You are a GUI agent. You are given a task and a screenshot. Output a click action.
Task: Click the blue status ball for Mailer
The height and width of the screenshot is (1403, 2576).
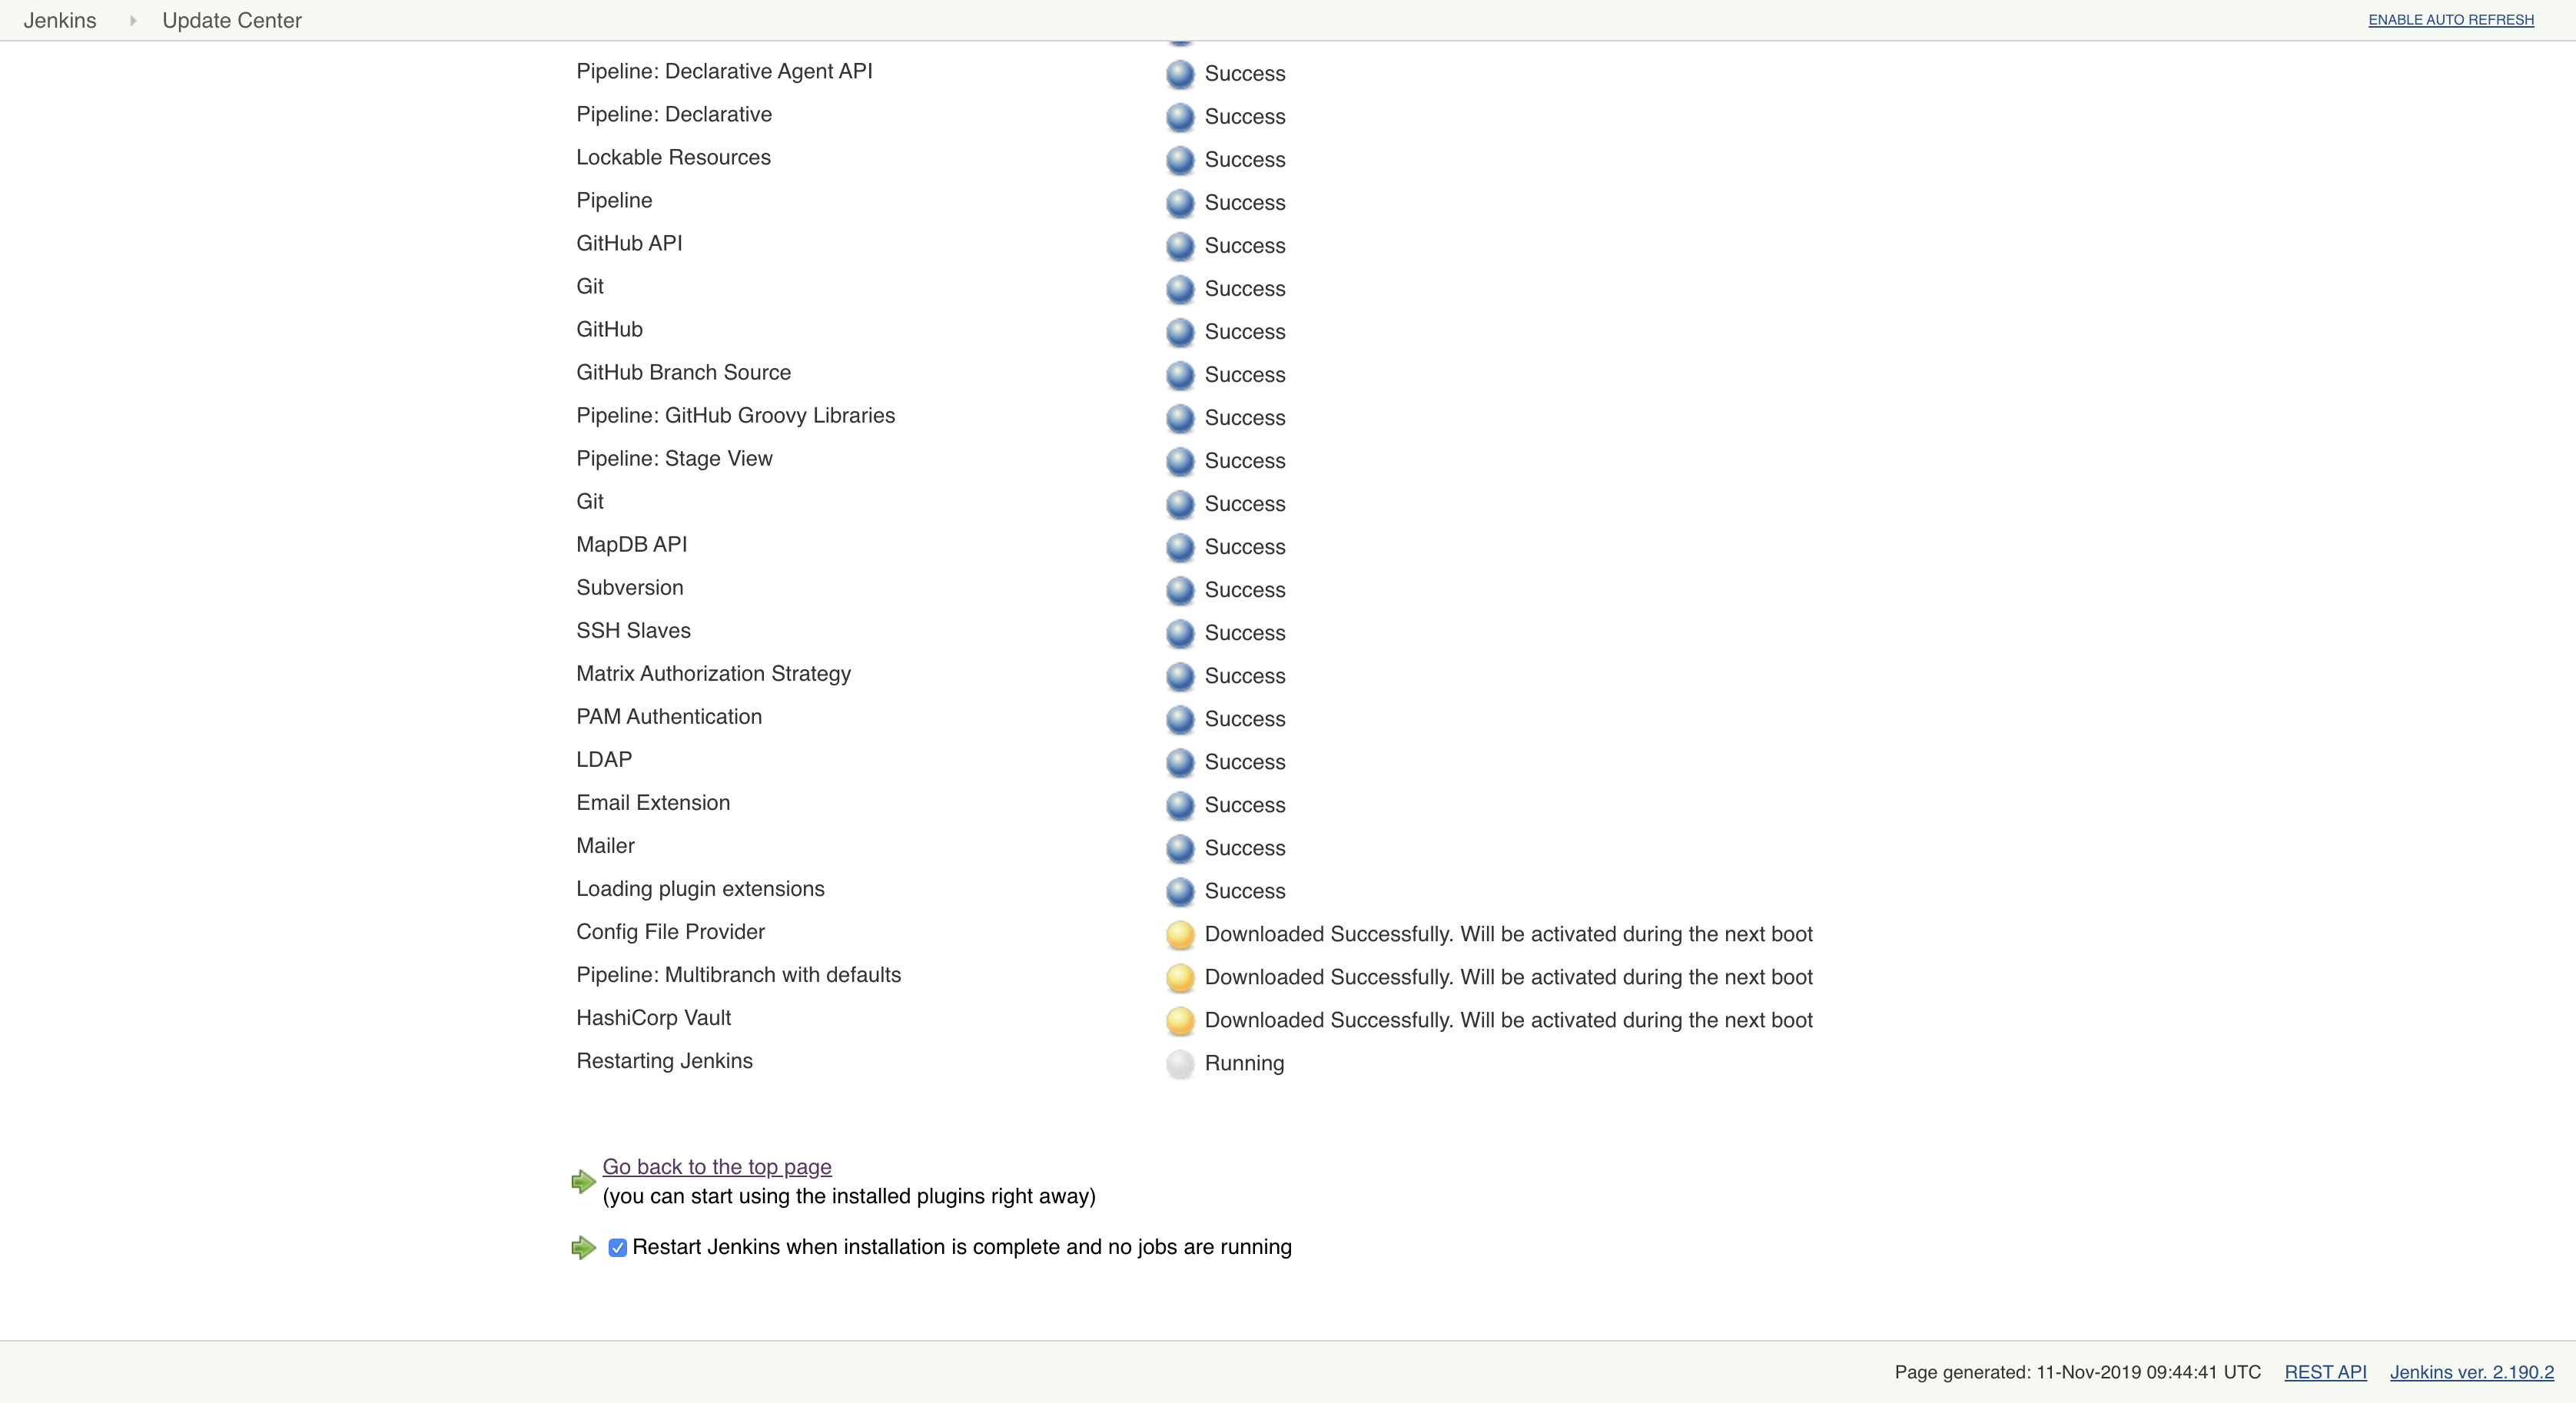click(x=1180, y=848)
